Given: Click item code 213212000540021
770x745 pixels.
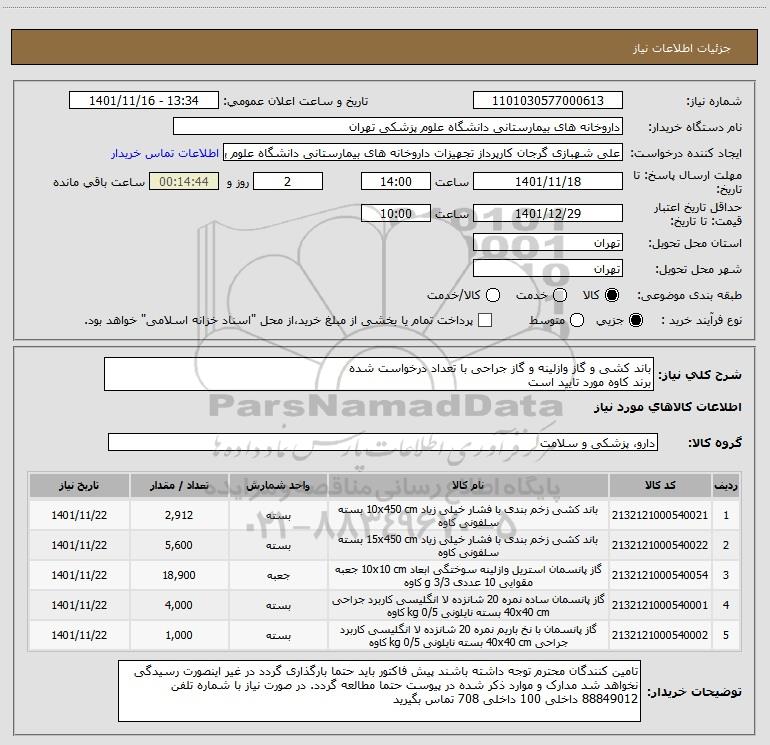Looking at the screenshot, I should tap(660, 515).
